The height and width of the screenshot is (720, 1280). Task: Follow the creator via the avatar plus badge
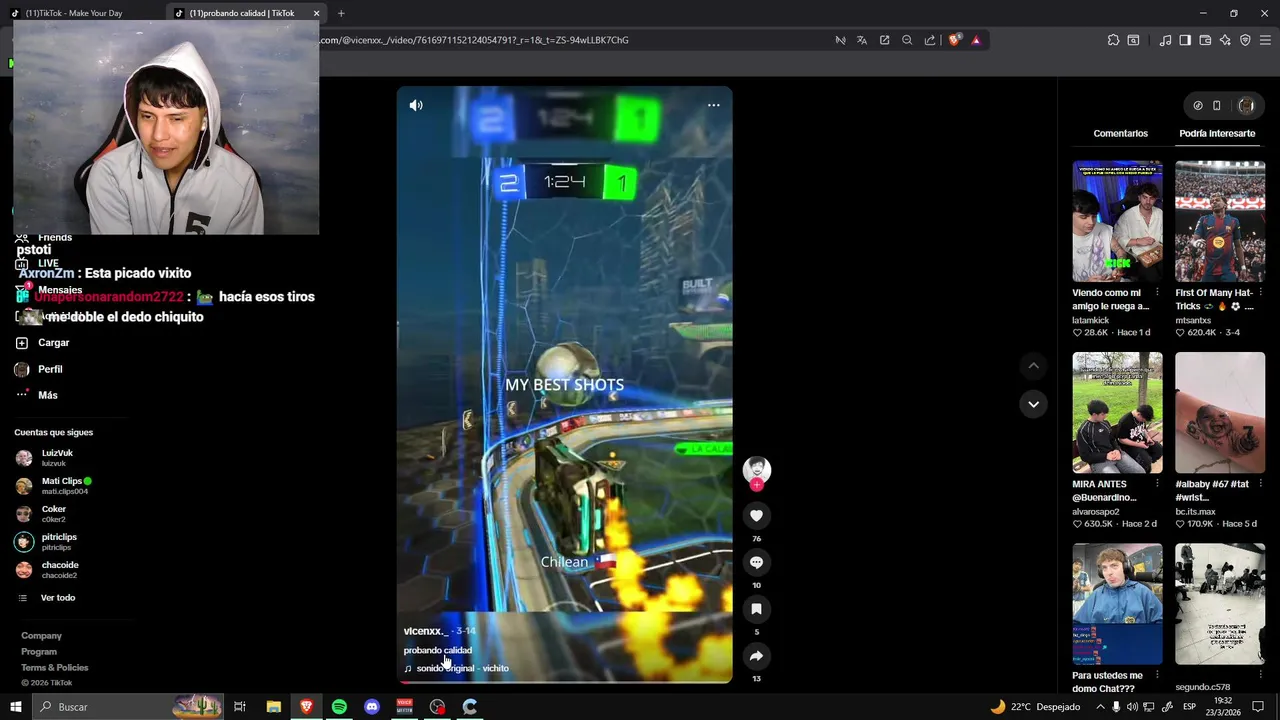pyautogui.click(x=756, y=485)
